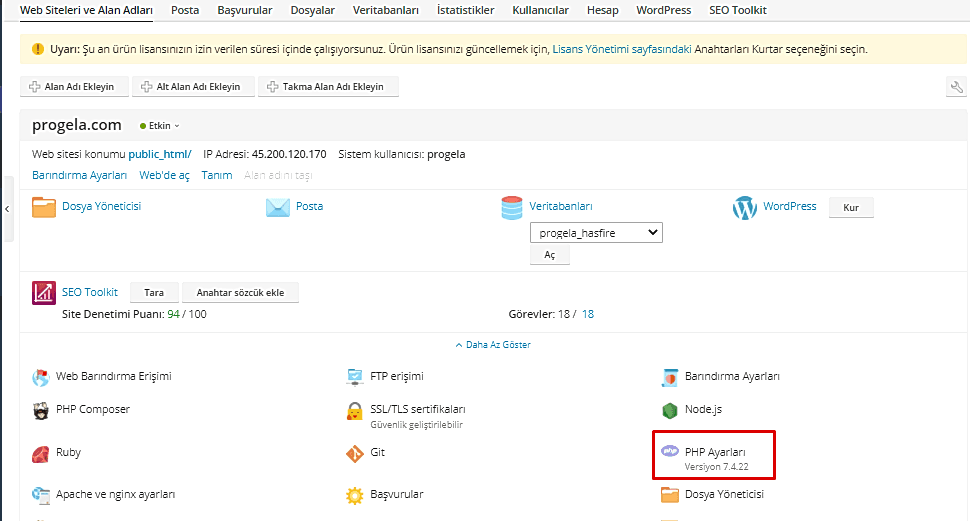Click the Tara button
The height and width of the screenshot is (521, 970).
pyautogui.click(x=154, y=293)
